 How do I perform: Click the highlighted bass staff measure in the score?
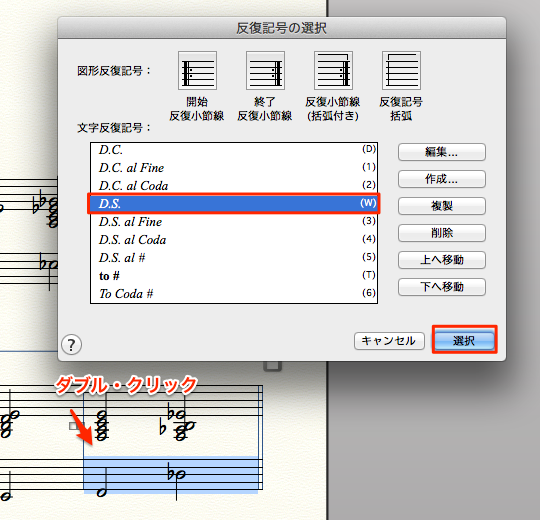(x=171, y=475)
